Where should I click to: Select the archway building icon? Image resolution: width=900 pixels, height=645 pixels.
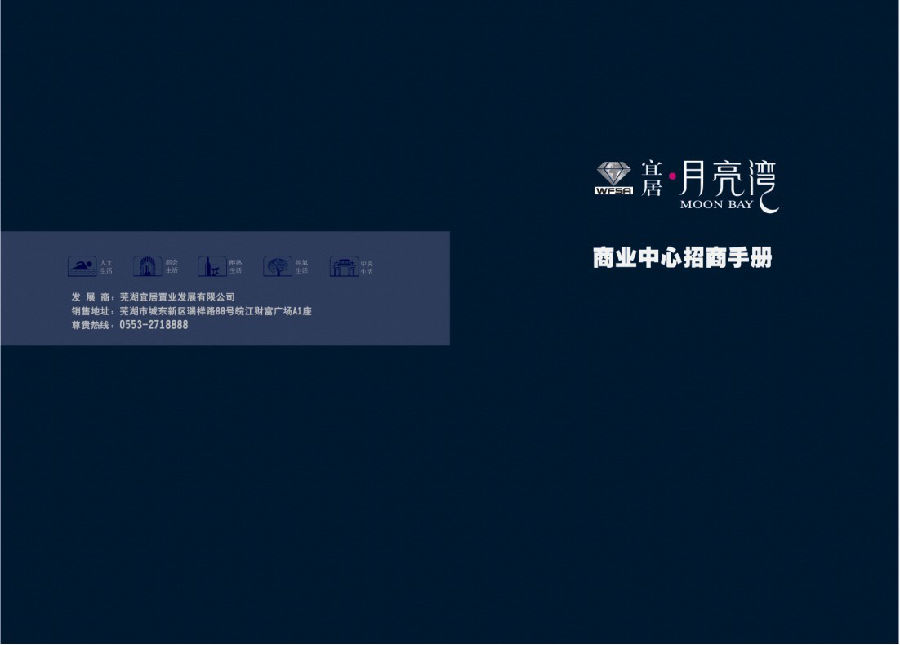tap(146, 264)
